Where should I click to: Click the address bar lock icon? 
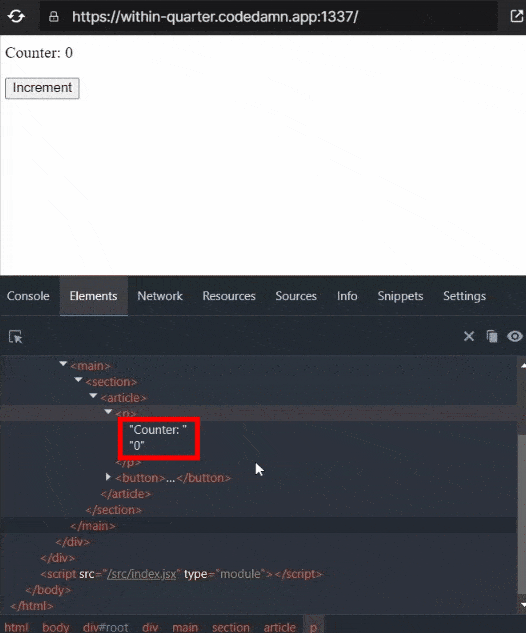[x=53, y=17]
